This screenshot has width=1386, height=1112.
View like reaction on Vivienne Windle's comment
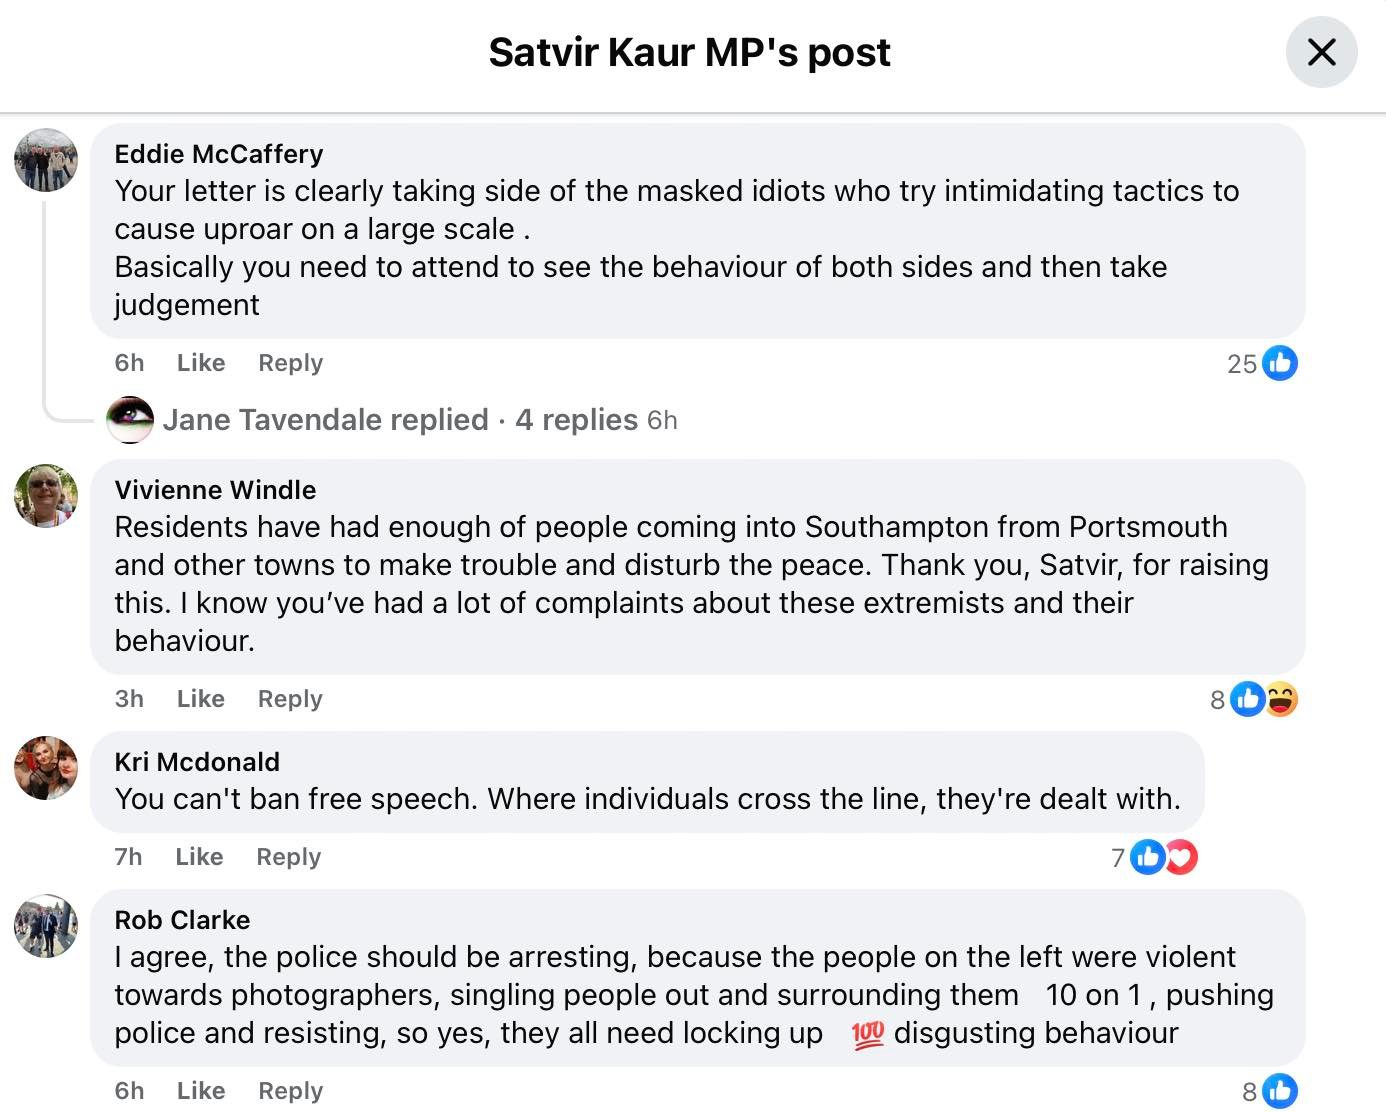click(1247, 699)
